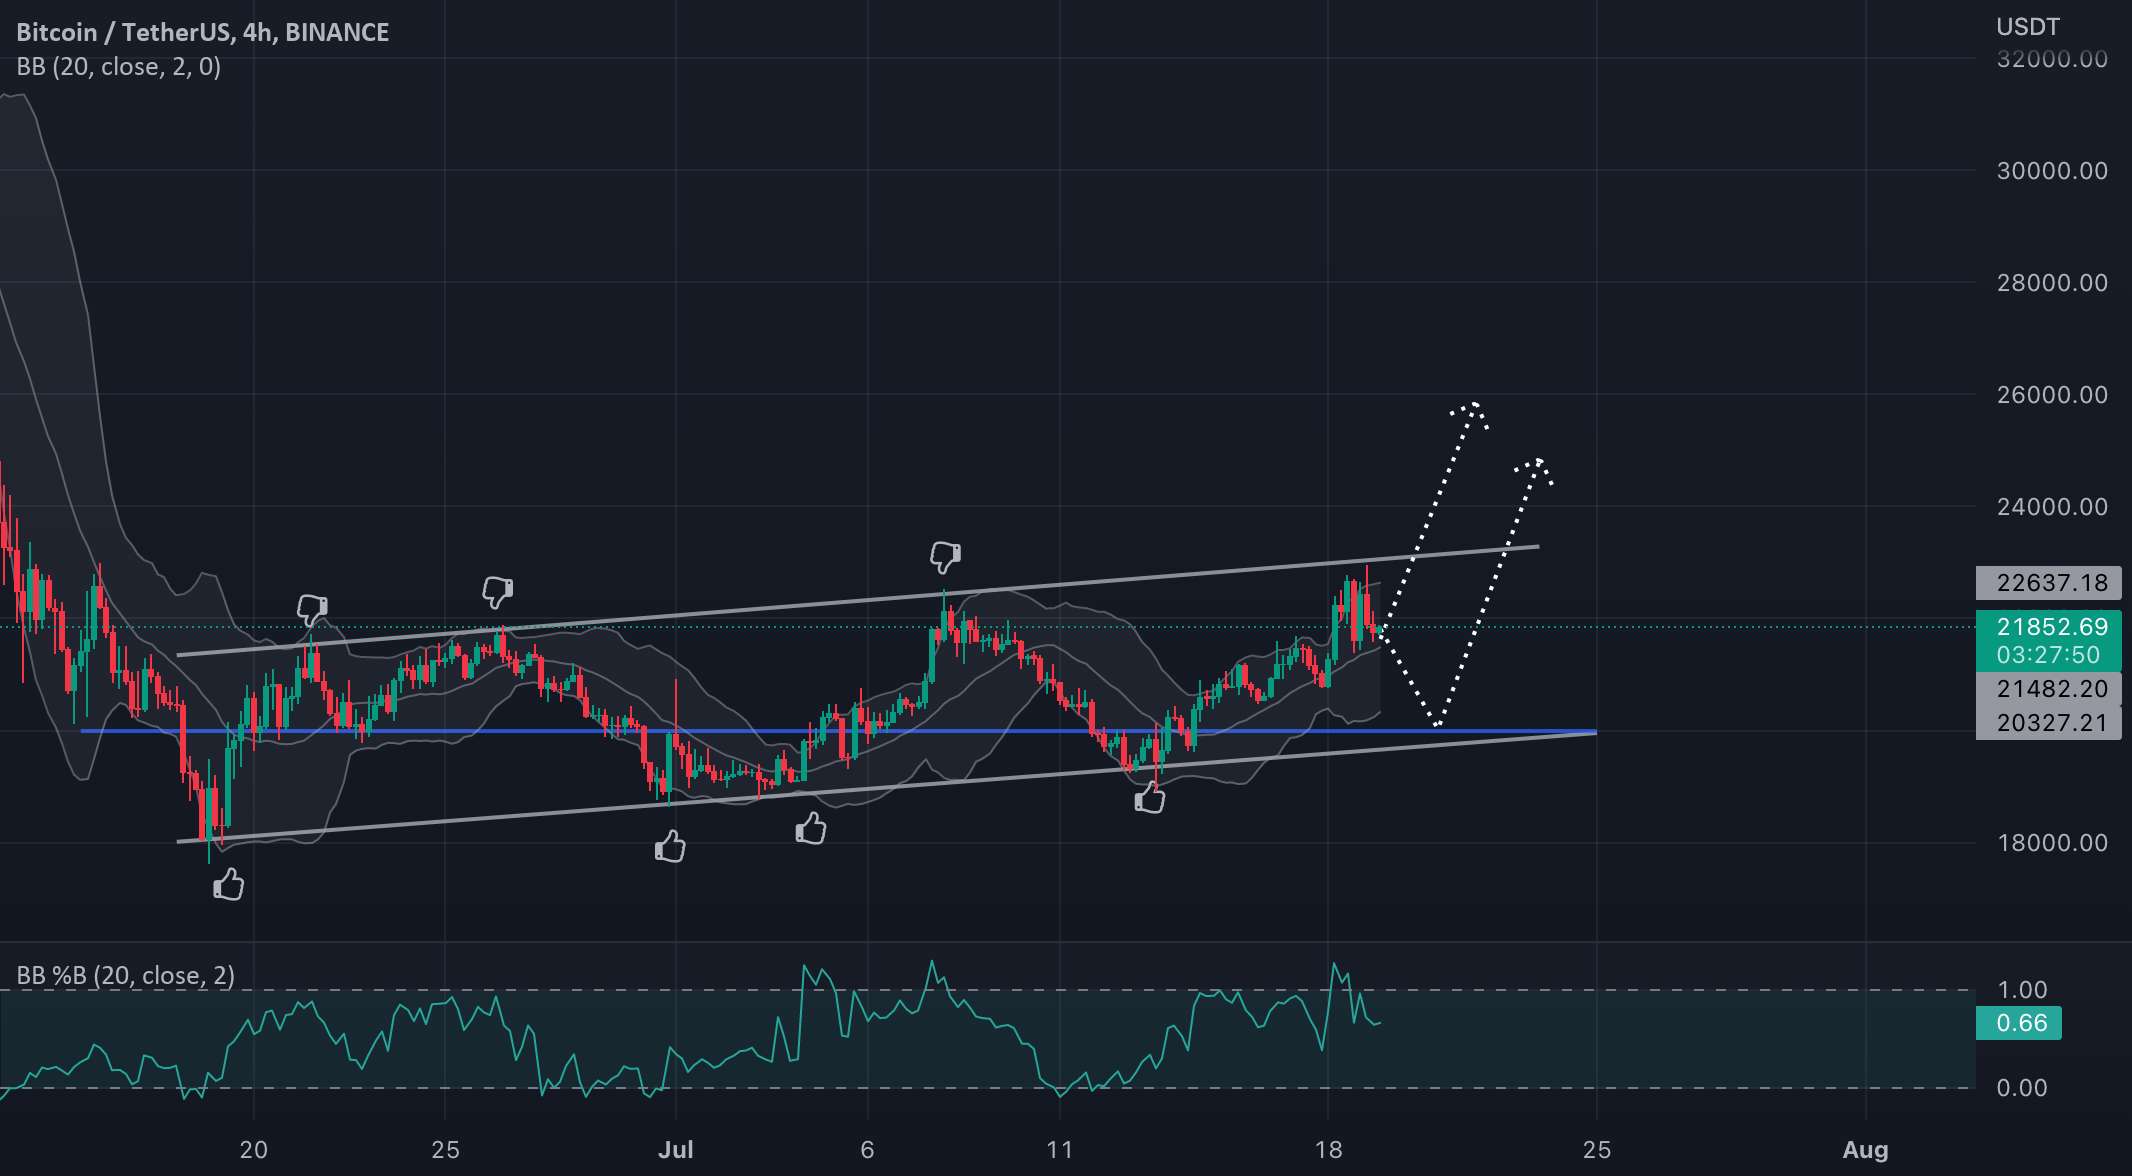Click the Bitcoin / TetherUS, 4h, BINANCE title
This screenshot has height=1176, width=2132.
click(203, 32)
